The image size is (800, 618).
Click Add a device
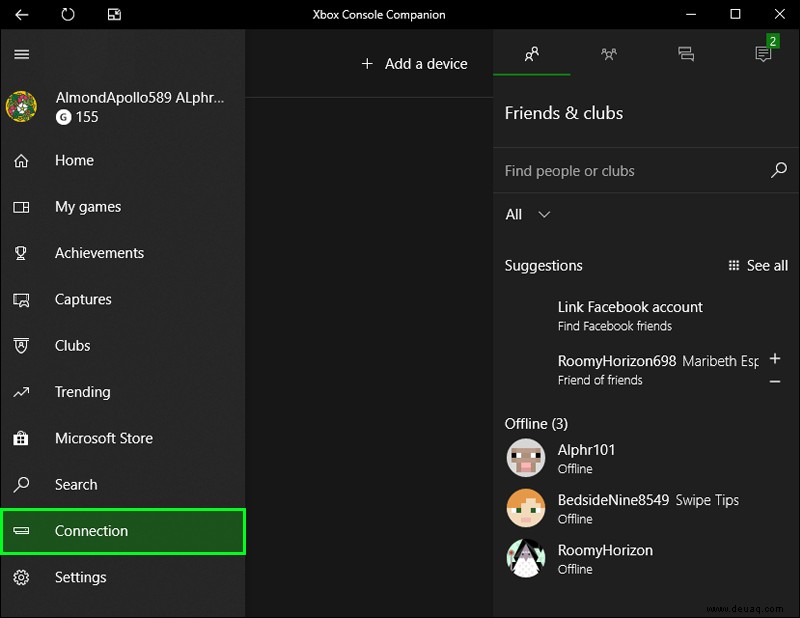(x=414, y=64)
